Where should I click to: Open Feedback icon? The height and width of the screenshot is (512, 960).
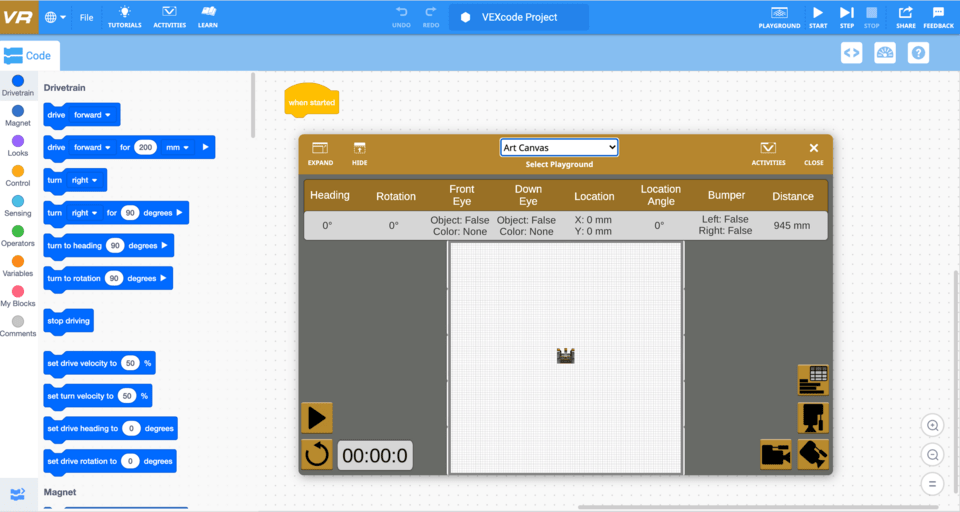click(939, 17)
